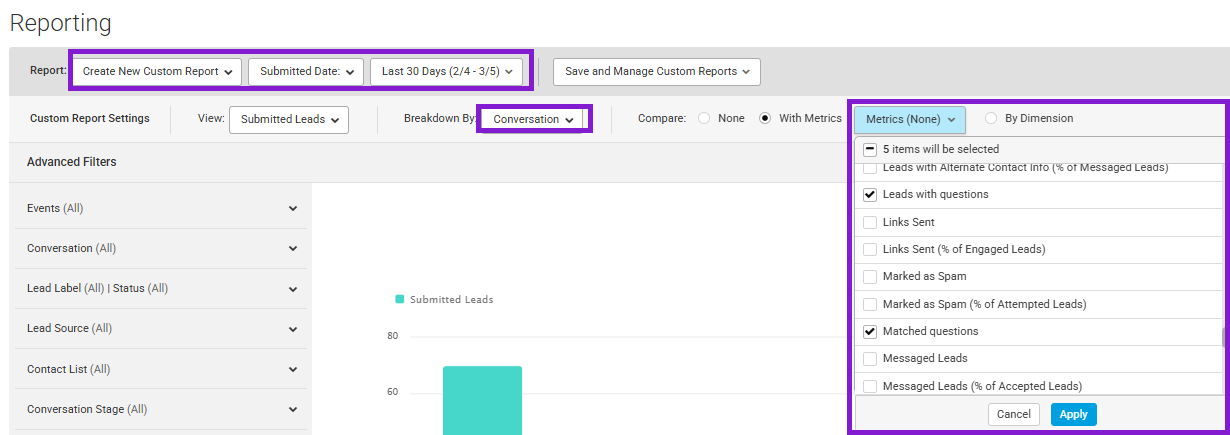Screen dimensions: 1230x435
Task: Open Save and Manage Custom Reports menu
Action: pyautogui.click(x=657, y=71)
